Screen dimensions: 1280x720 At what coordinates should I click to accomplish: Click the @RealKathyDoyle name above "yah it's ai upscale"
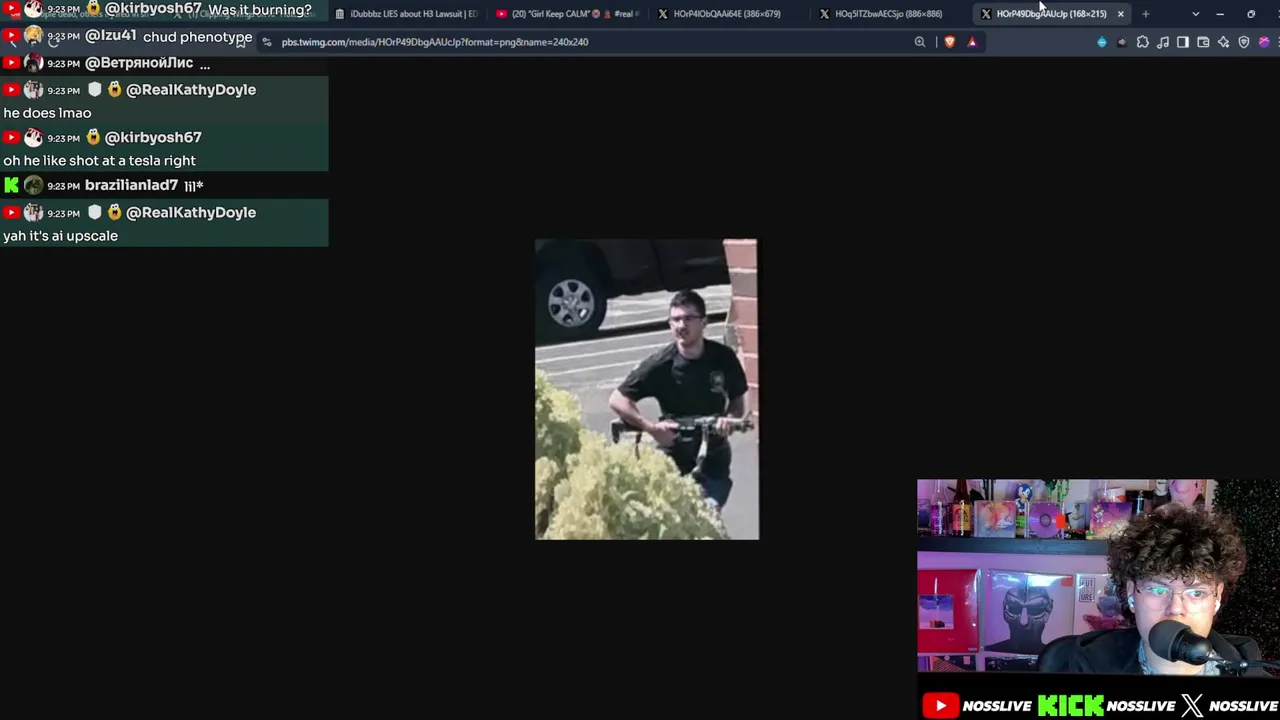coord(191,212)
